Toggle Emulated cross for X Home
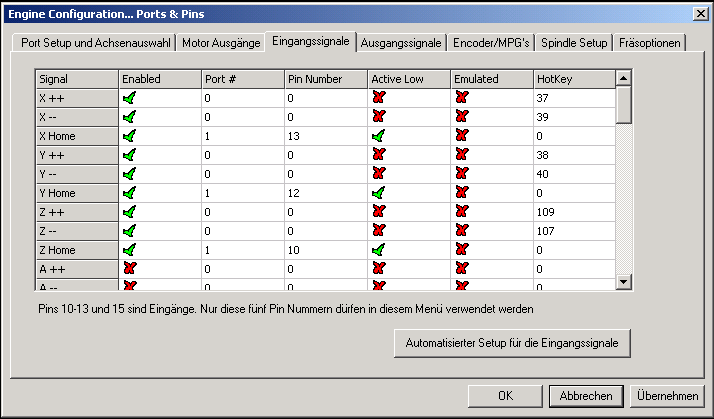This screenshot has width=714, height=419. [462, 135]
